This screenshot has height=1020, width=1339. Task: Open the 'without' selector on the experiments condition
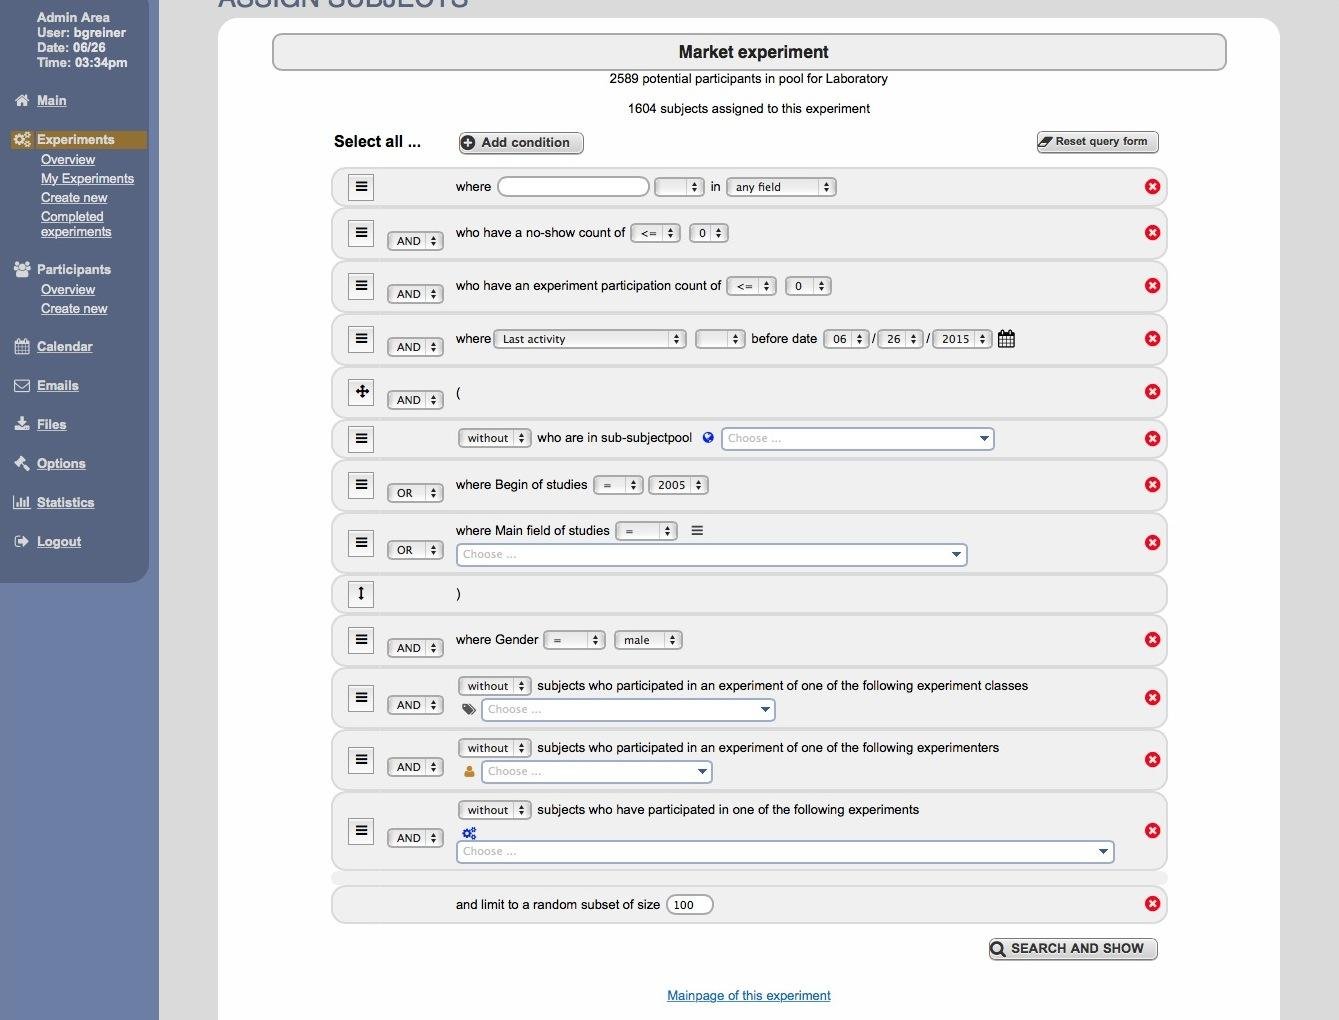(494, 810)
